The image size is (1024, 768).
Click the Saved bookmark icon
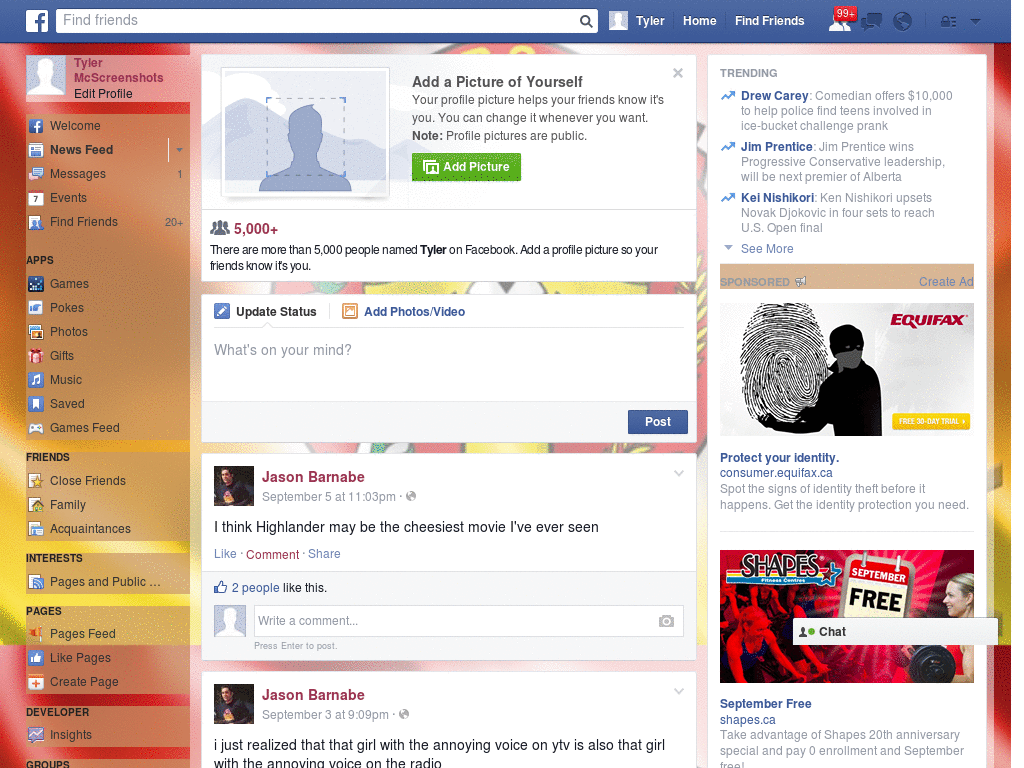point(36,404)
